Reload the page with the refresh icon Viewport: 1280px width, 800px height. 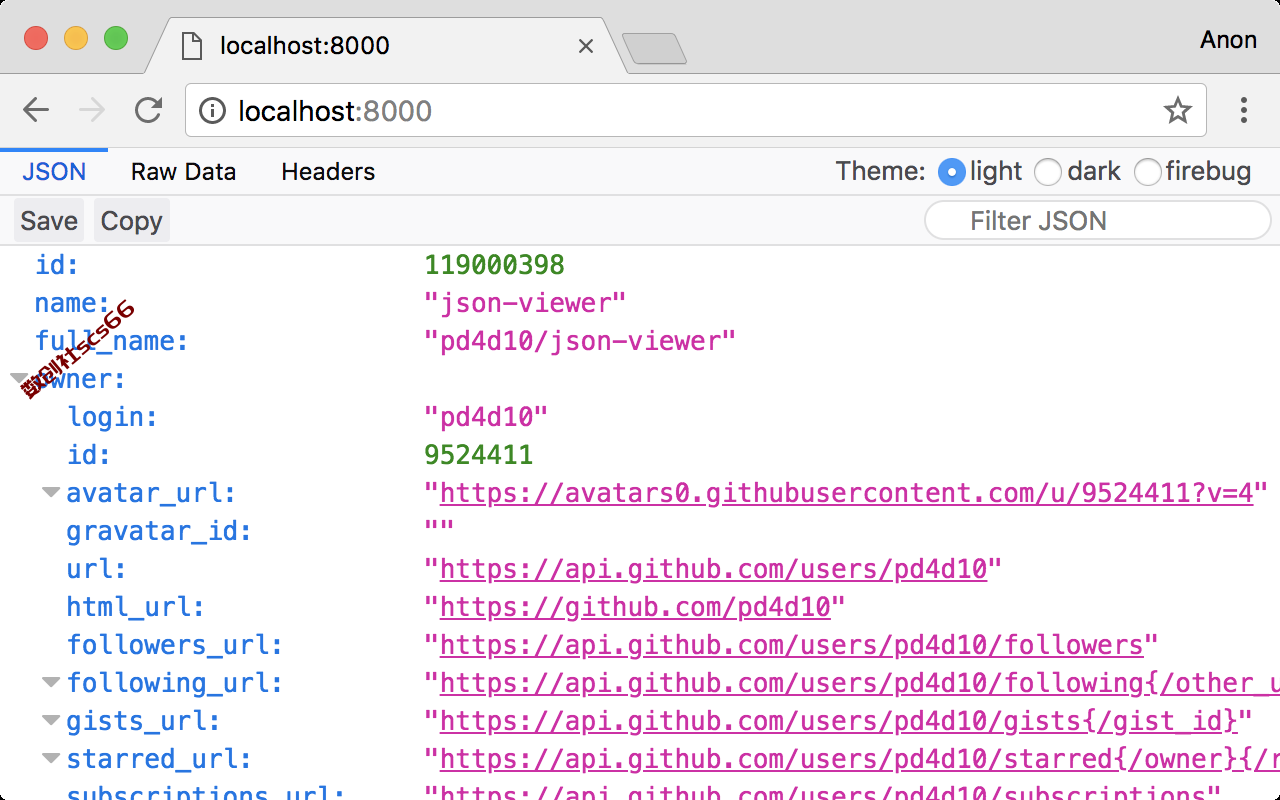click(x=149, y=110)
